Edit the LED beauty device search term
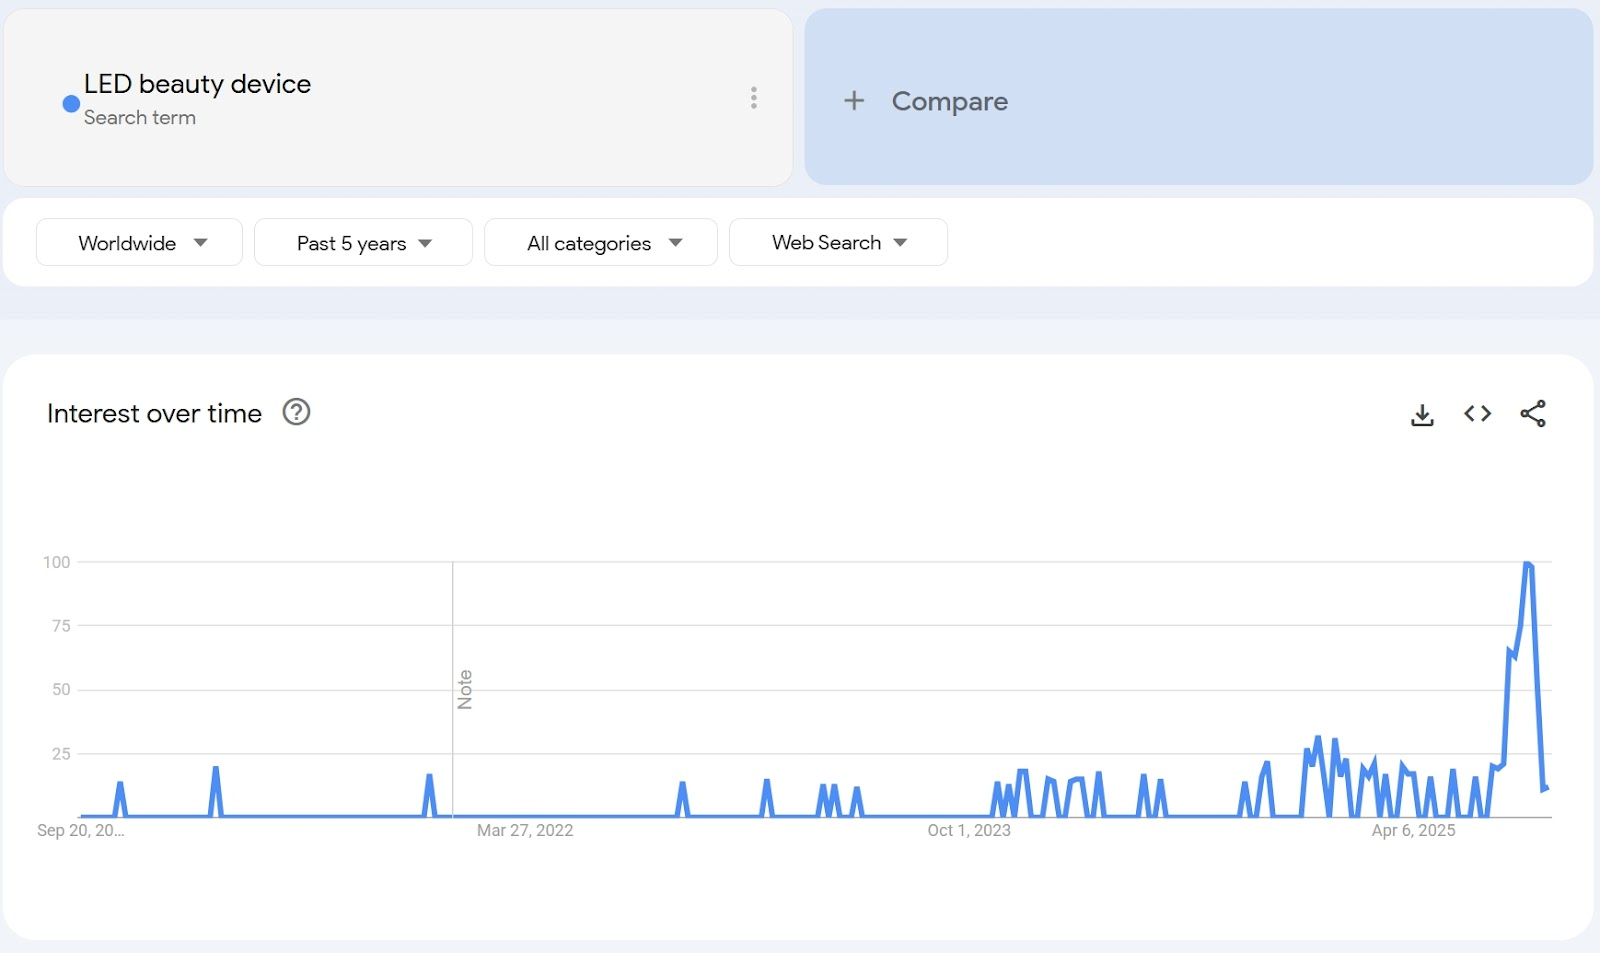The height and width of the screenshot is (953, 1600). tap(197, 84)
